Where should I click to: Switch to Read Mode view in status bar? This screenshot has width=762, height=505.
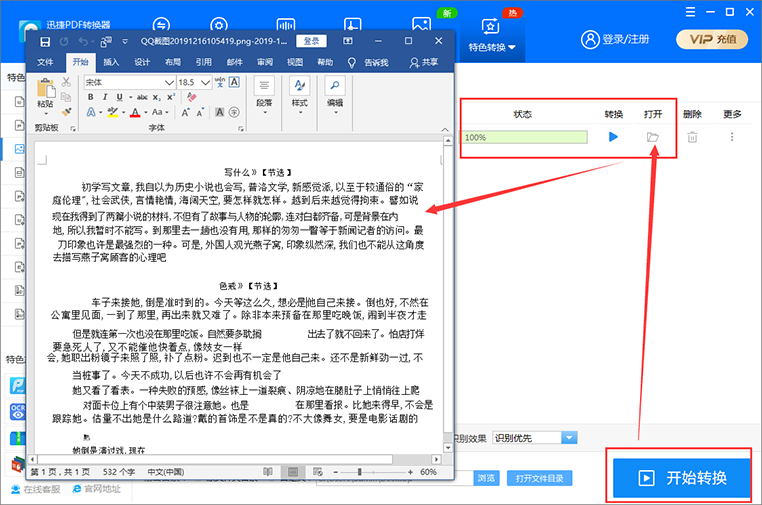coord(268,472)
